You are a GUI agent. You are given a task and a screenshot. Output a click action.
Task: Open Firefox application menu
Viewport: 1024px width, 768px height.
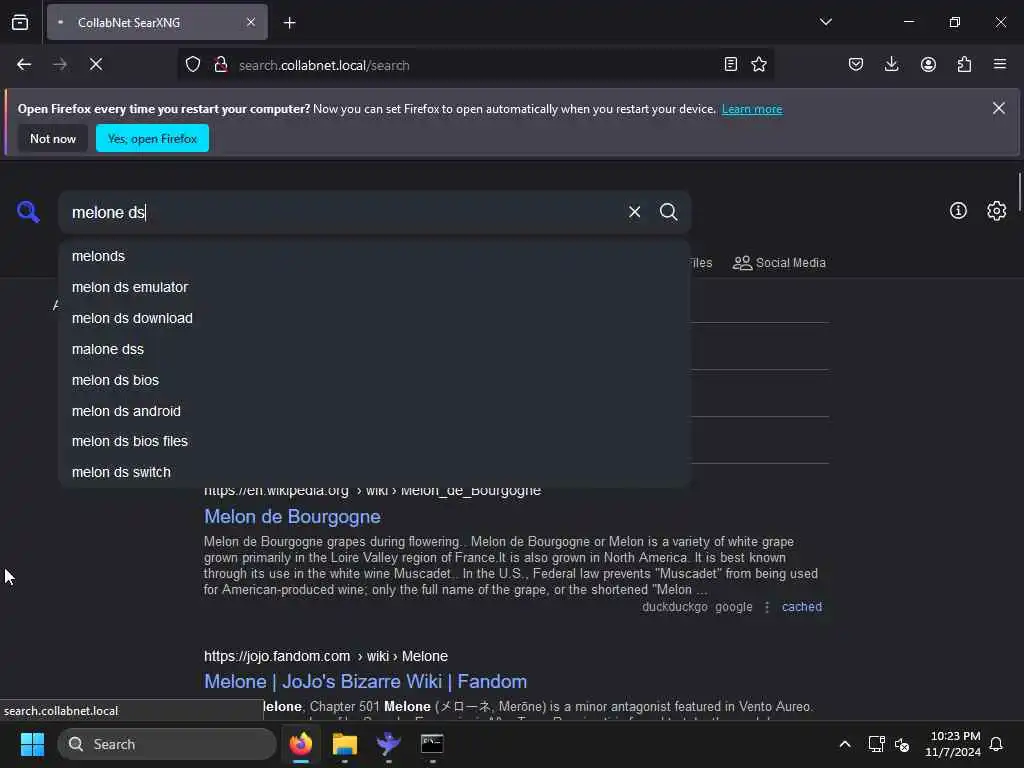(1000, 65)
